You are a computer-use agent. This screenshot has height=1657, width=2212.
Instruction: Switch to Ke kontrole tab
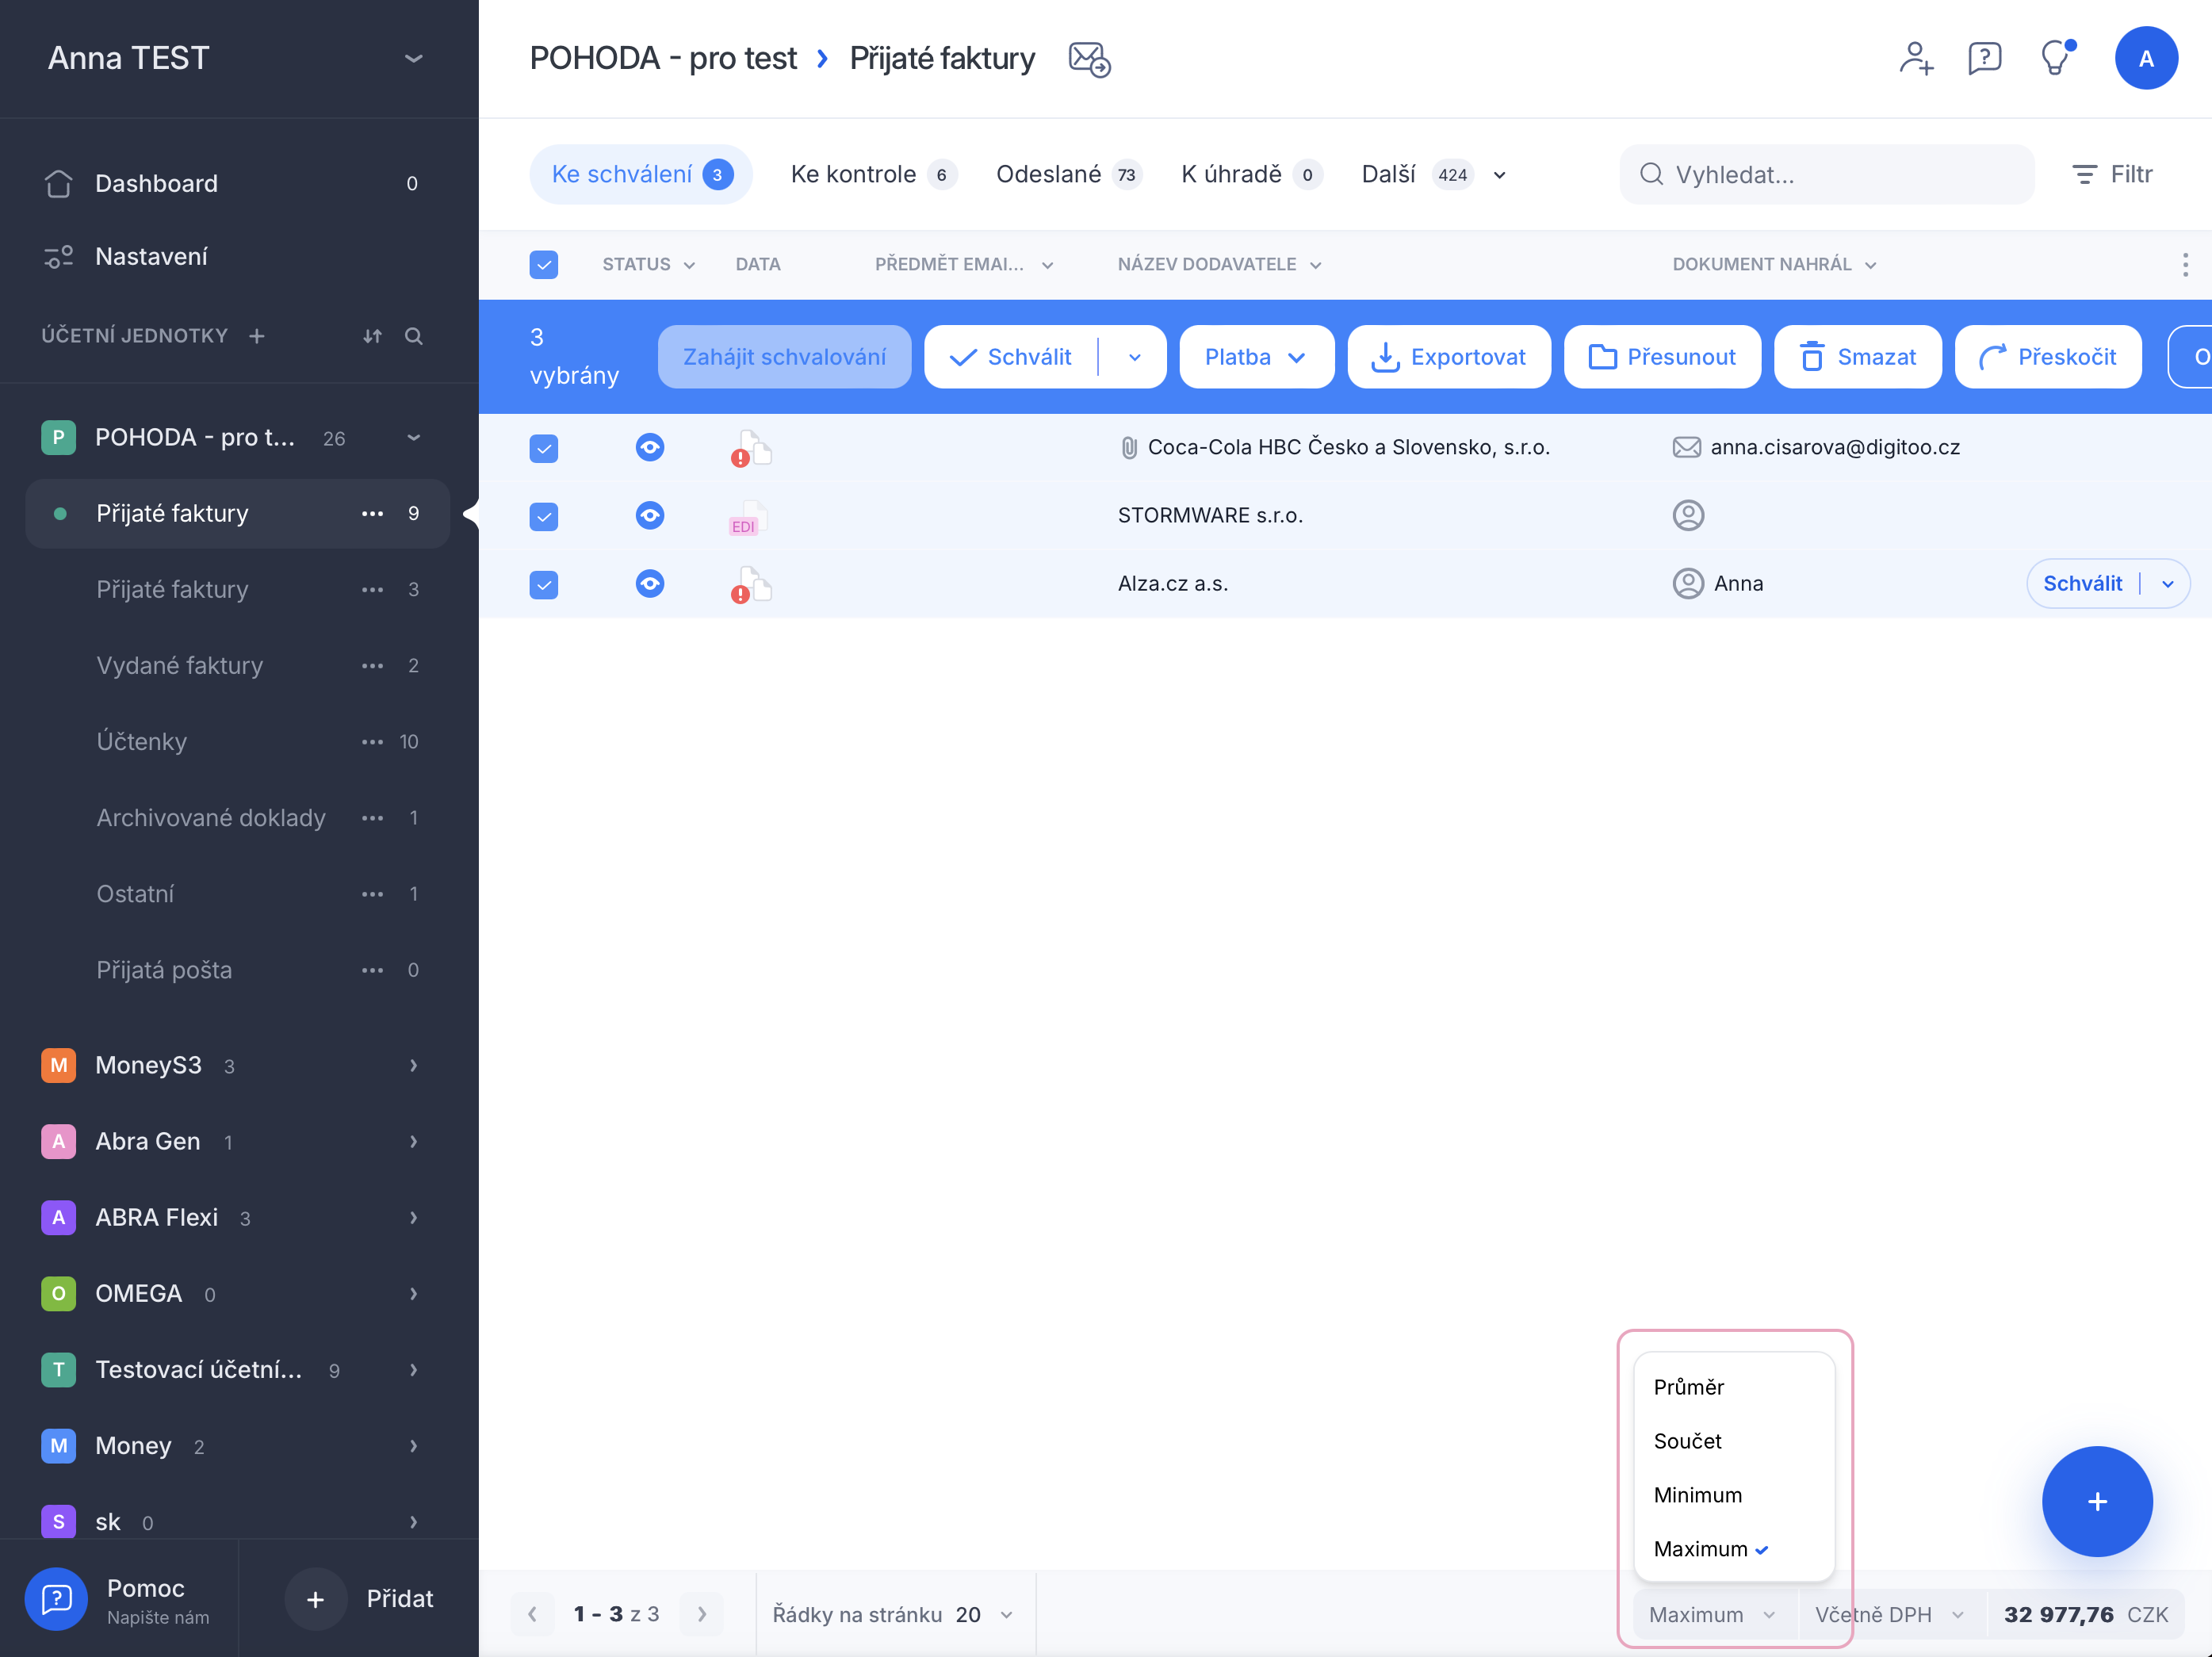tap(874, 175)
